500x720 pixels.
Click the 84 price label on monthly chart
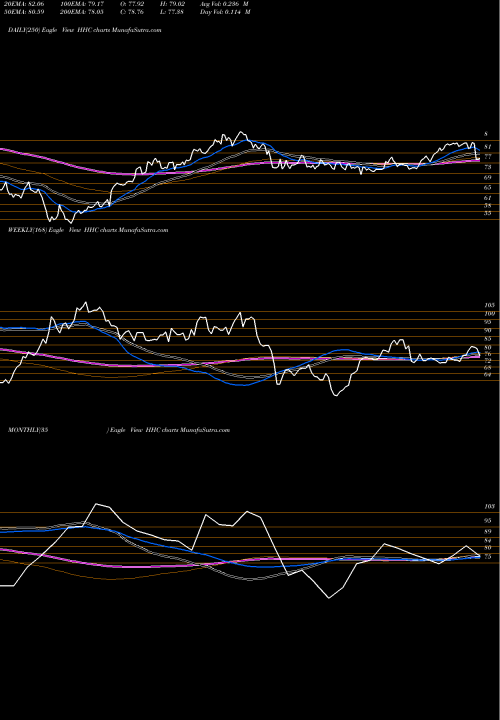click(x=488, y=541)
